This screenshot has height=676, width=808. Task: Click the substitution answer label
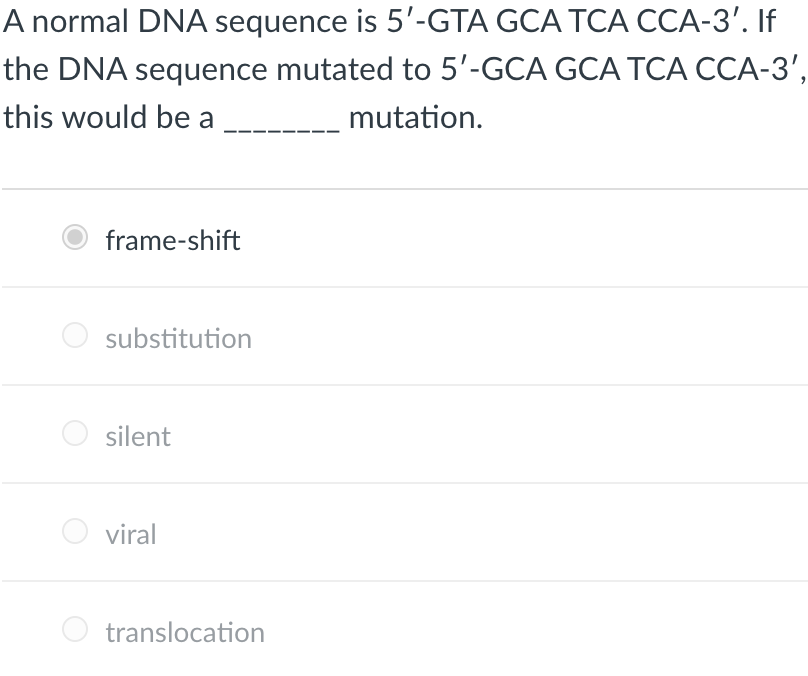coord(178,339)
